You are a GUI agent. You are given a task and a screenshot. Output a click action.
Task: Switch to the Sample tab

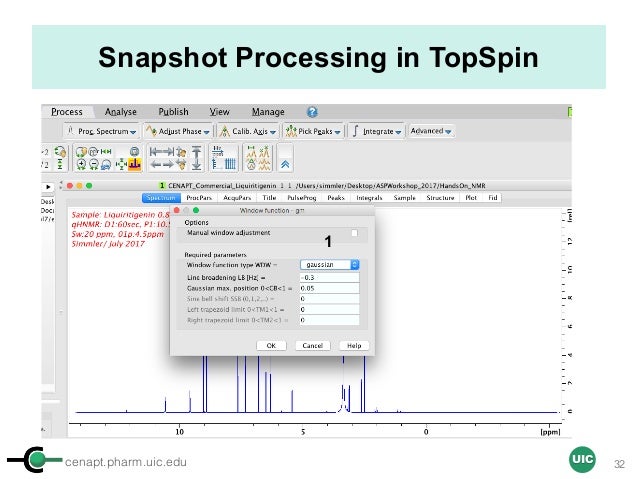pos(404,198)
